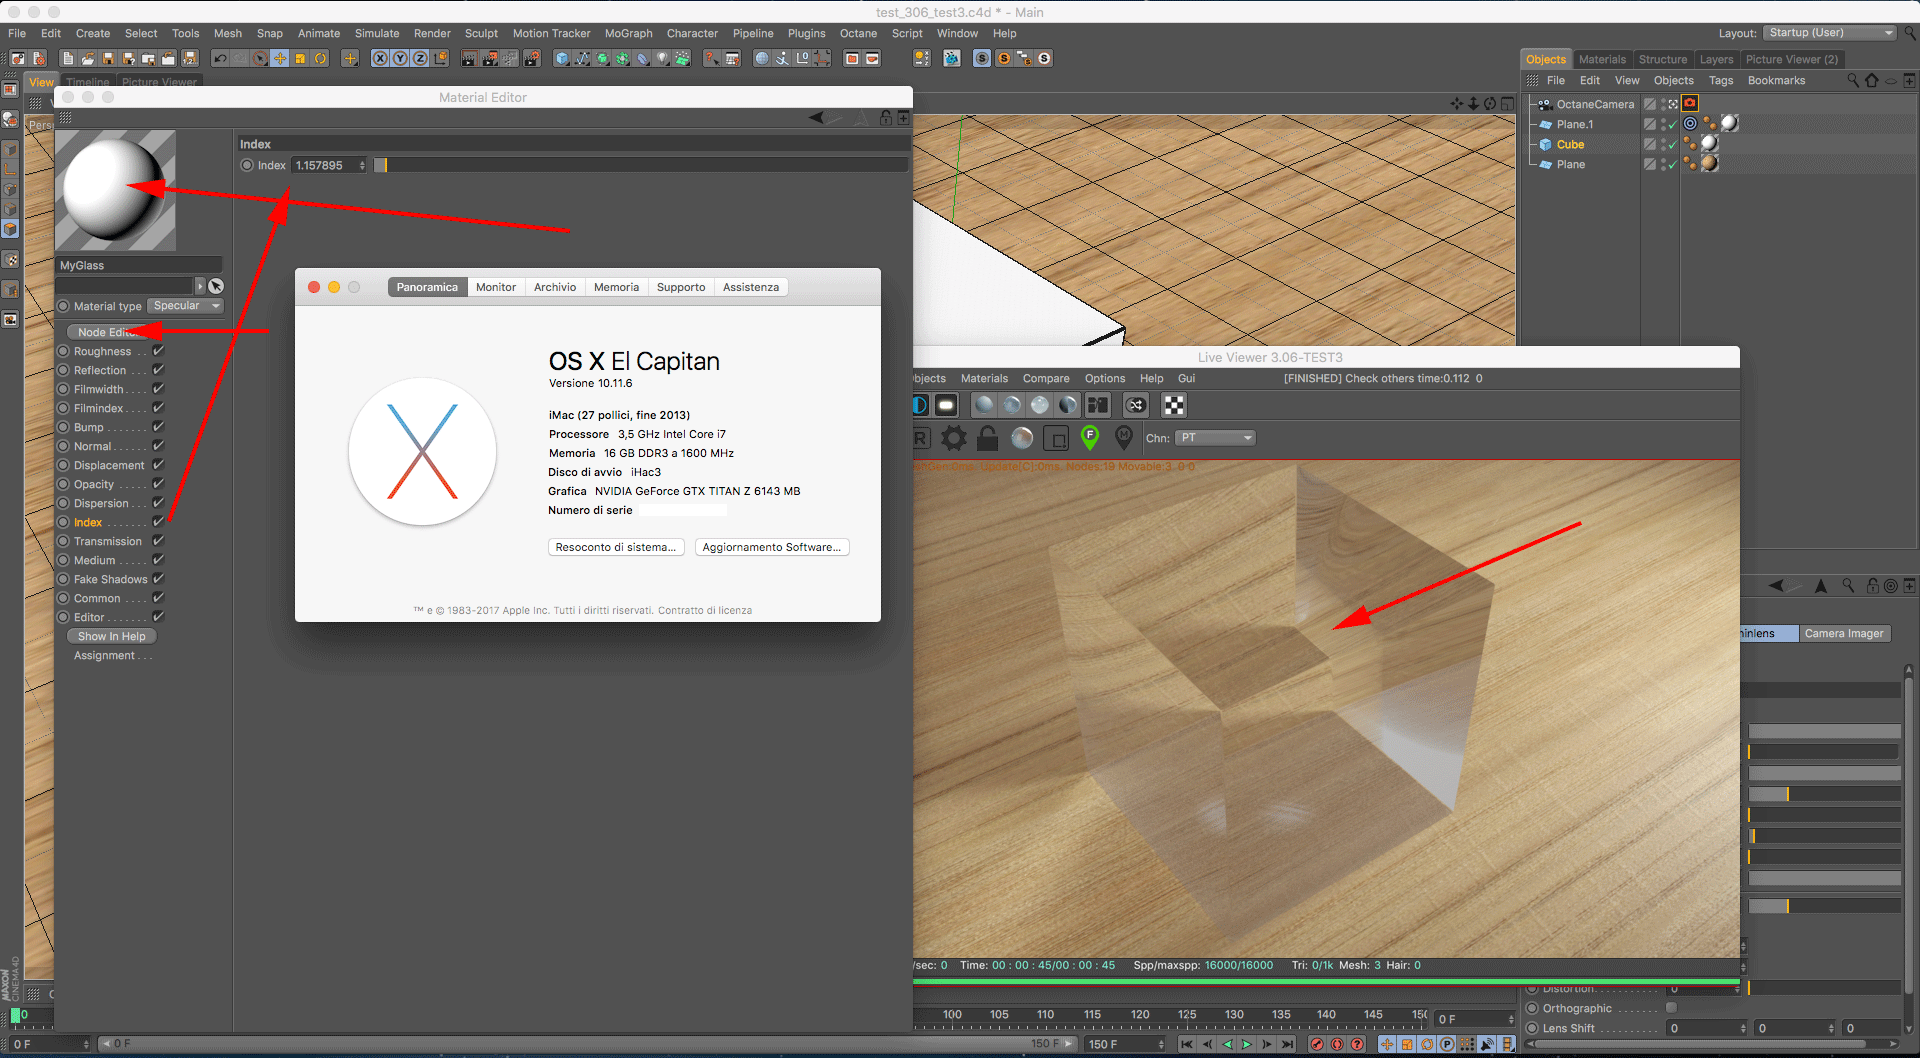The width and height of the screenshot is (1920, 1058).
Task: Click the stepper on the first Lens Shift field
Action: coord(1743,1028)
